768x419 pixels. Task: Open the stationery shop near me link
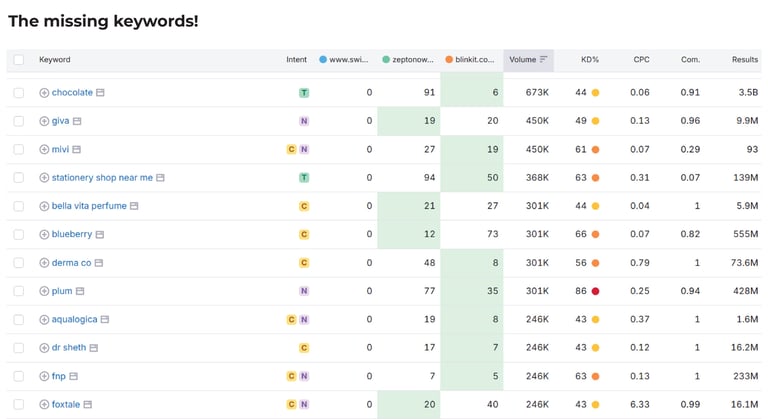[102, 177]
